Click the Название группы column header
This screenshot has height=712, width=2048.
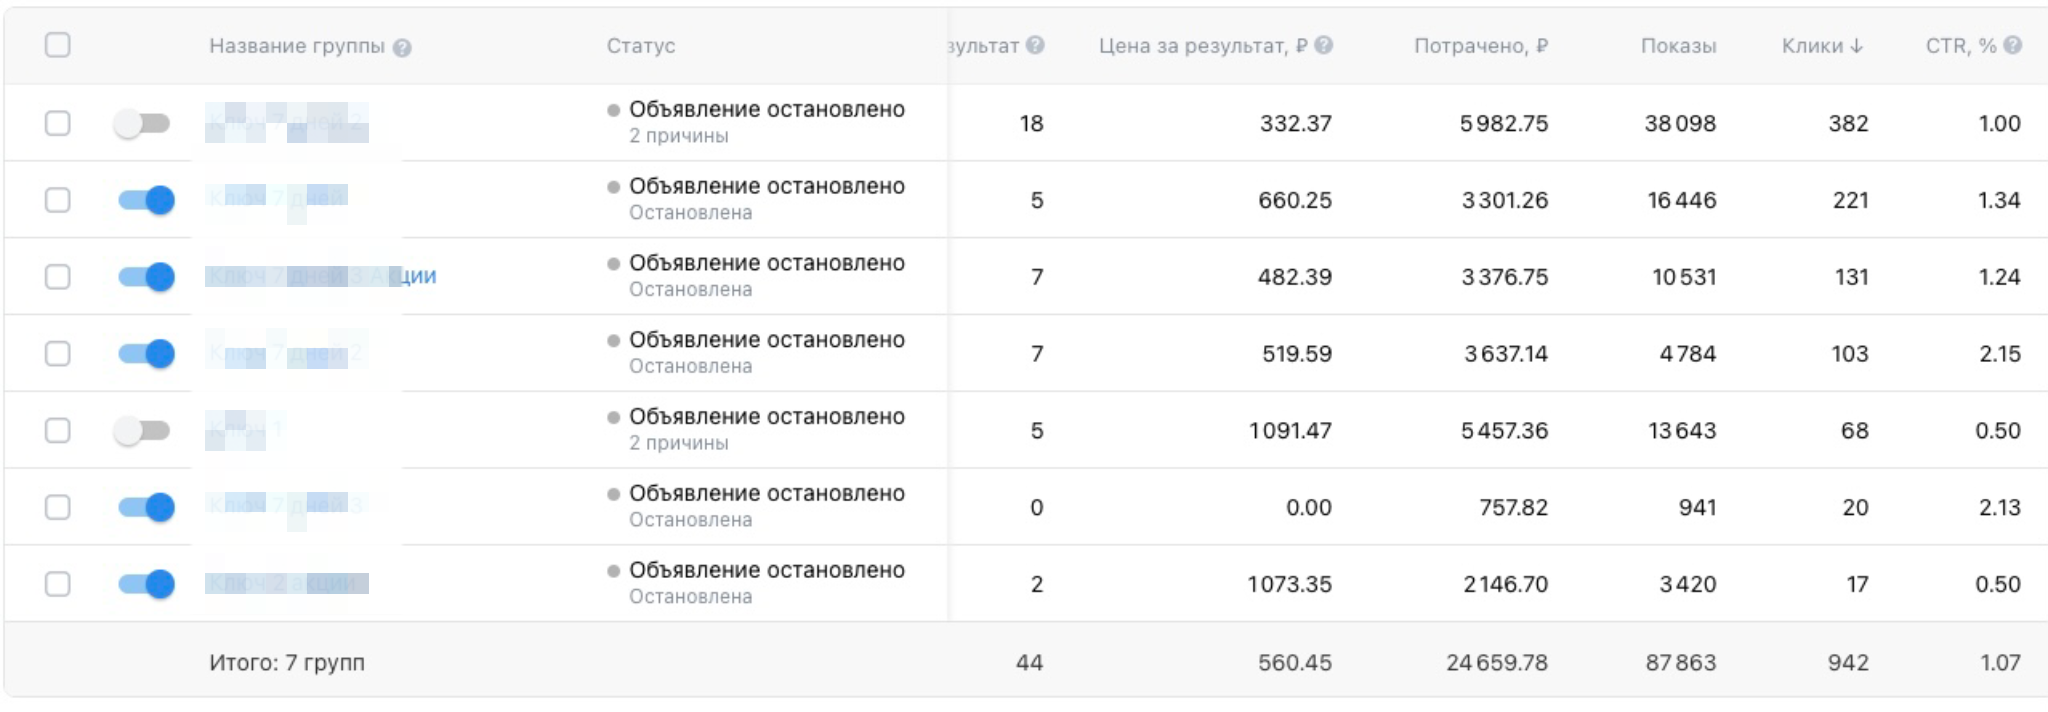coord(296,46)
